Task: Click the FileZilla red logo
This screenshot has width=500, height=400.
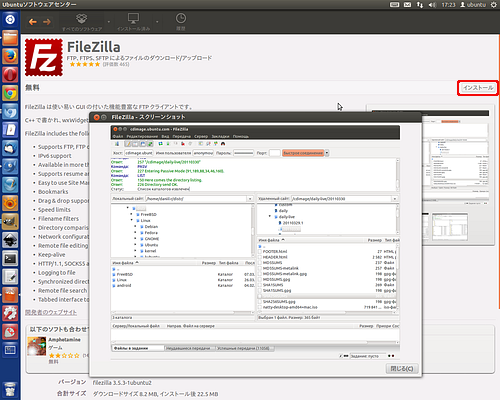Action: point(44,57)
